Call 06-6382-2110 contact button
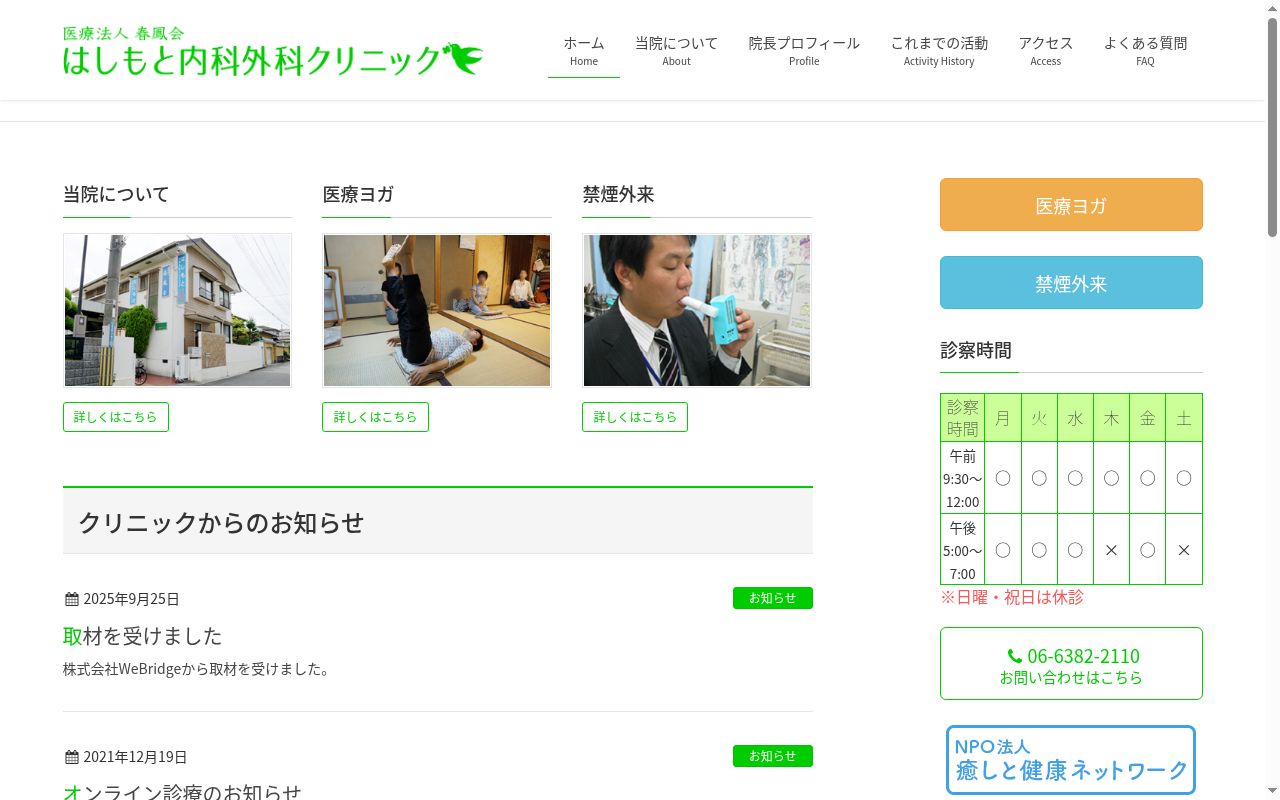 pos(1071,664)
